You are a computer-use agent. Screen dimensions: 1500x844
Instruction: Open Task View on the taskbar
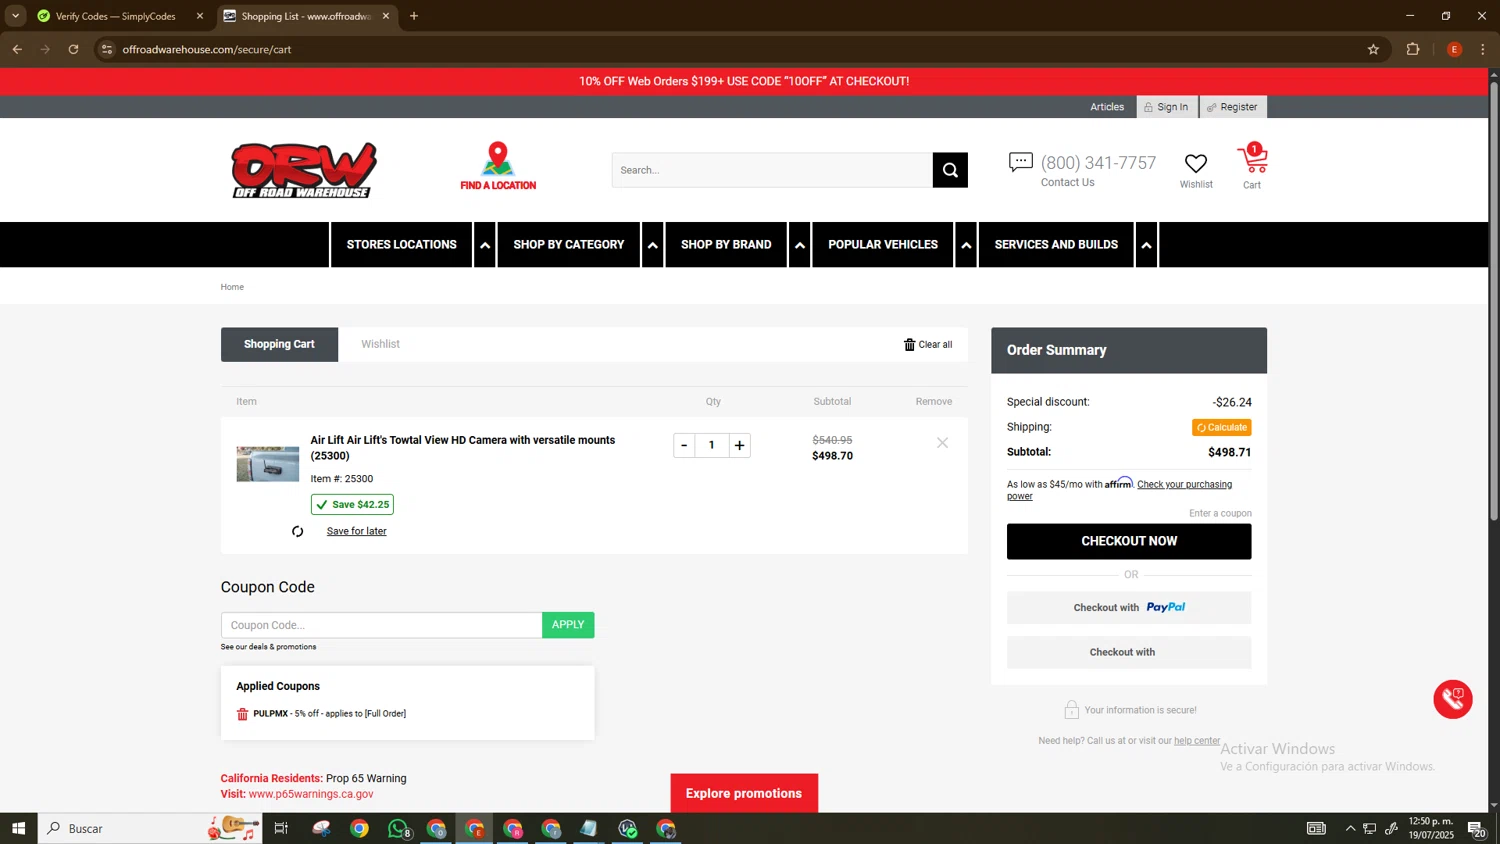point(281,828)
